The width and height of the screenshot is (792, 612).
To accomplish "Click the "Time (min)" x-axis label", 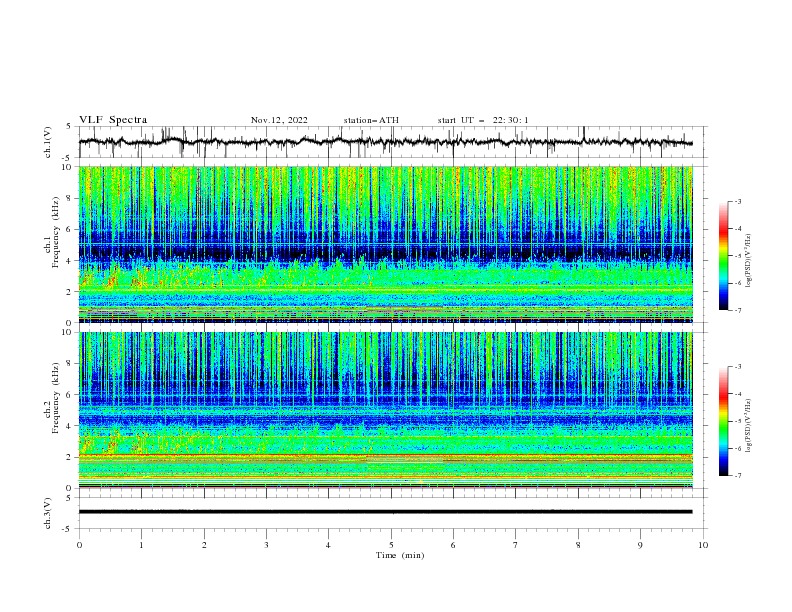I will point(400,555).
